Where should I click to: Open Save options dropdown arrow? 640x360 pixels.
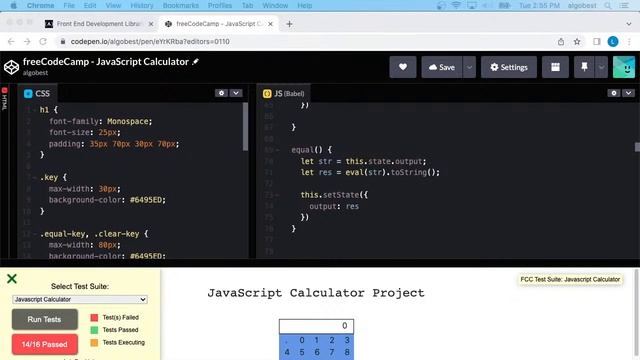pos(469,67)
